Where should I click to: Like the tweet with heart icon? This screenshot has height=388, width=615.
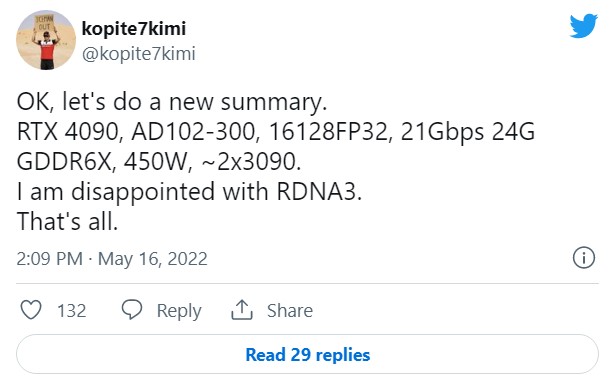click(31, 310)
